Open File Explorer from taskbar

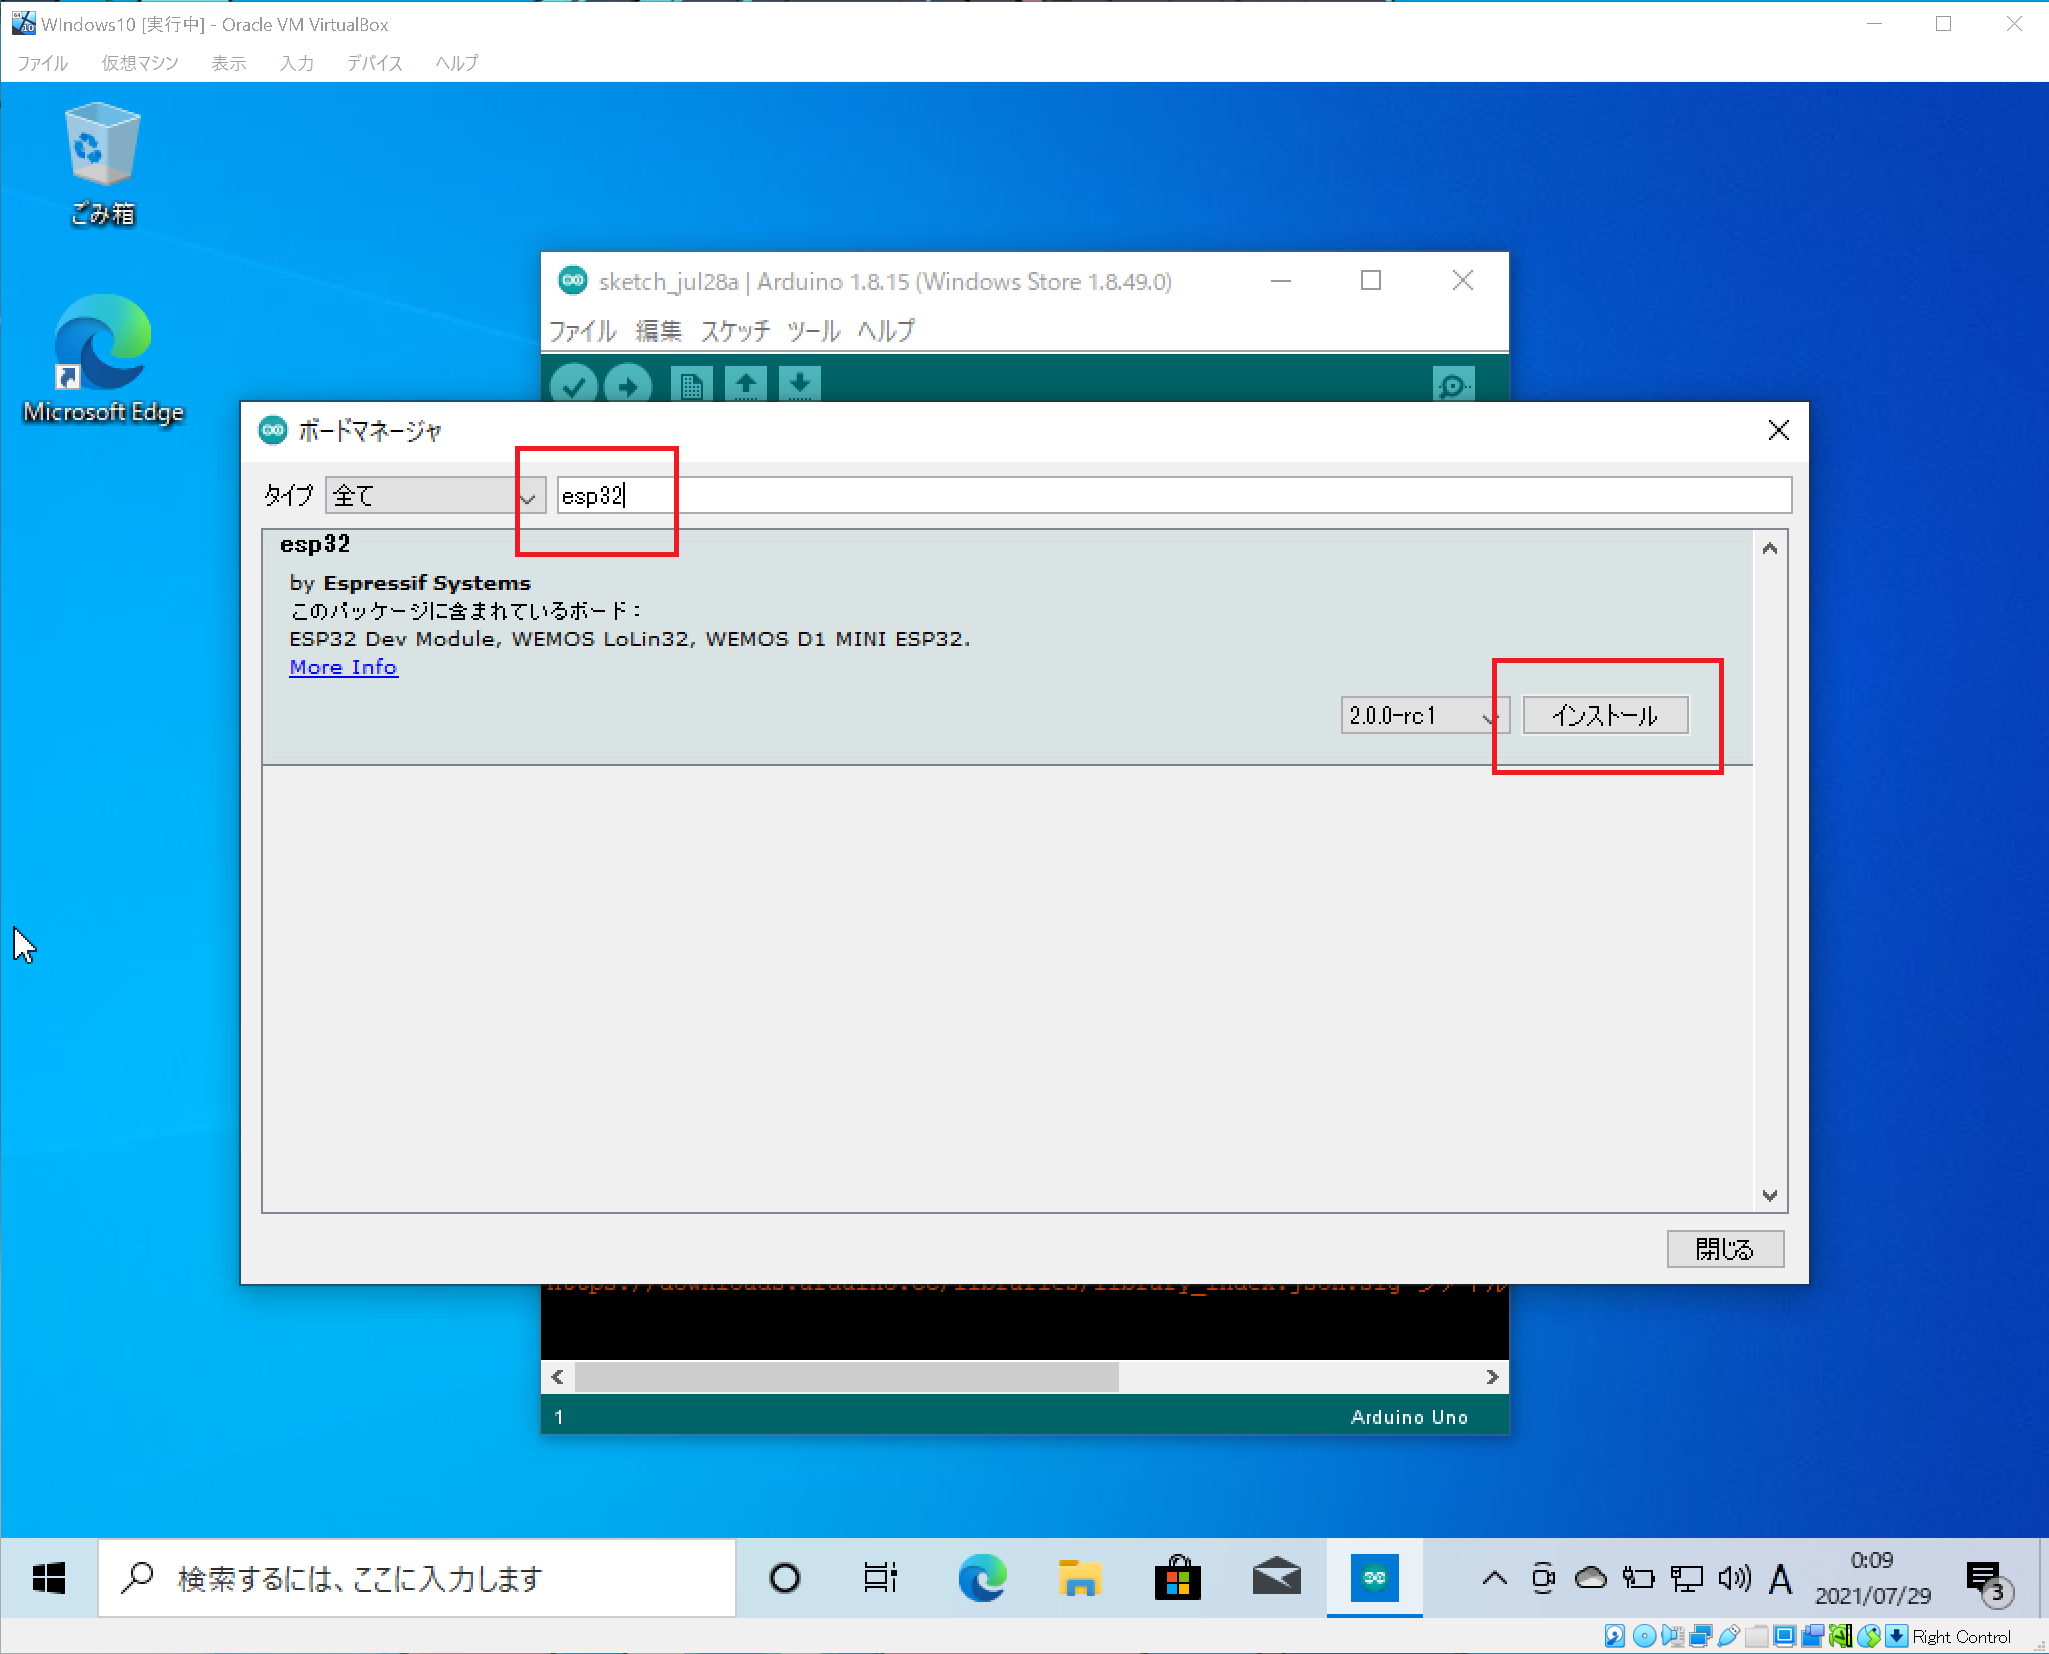pyautogui.click(x=1080, y=1578)
